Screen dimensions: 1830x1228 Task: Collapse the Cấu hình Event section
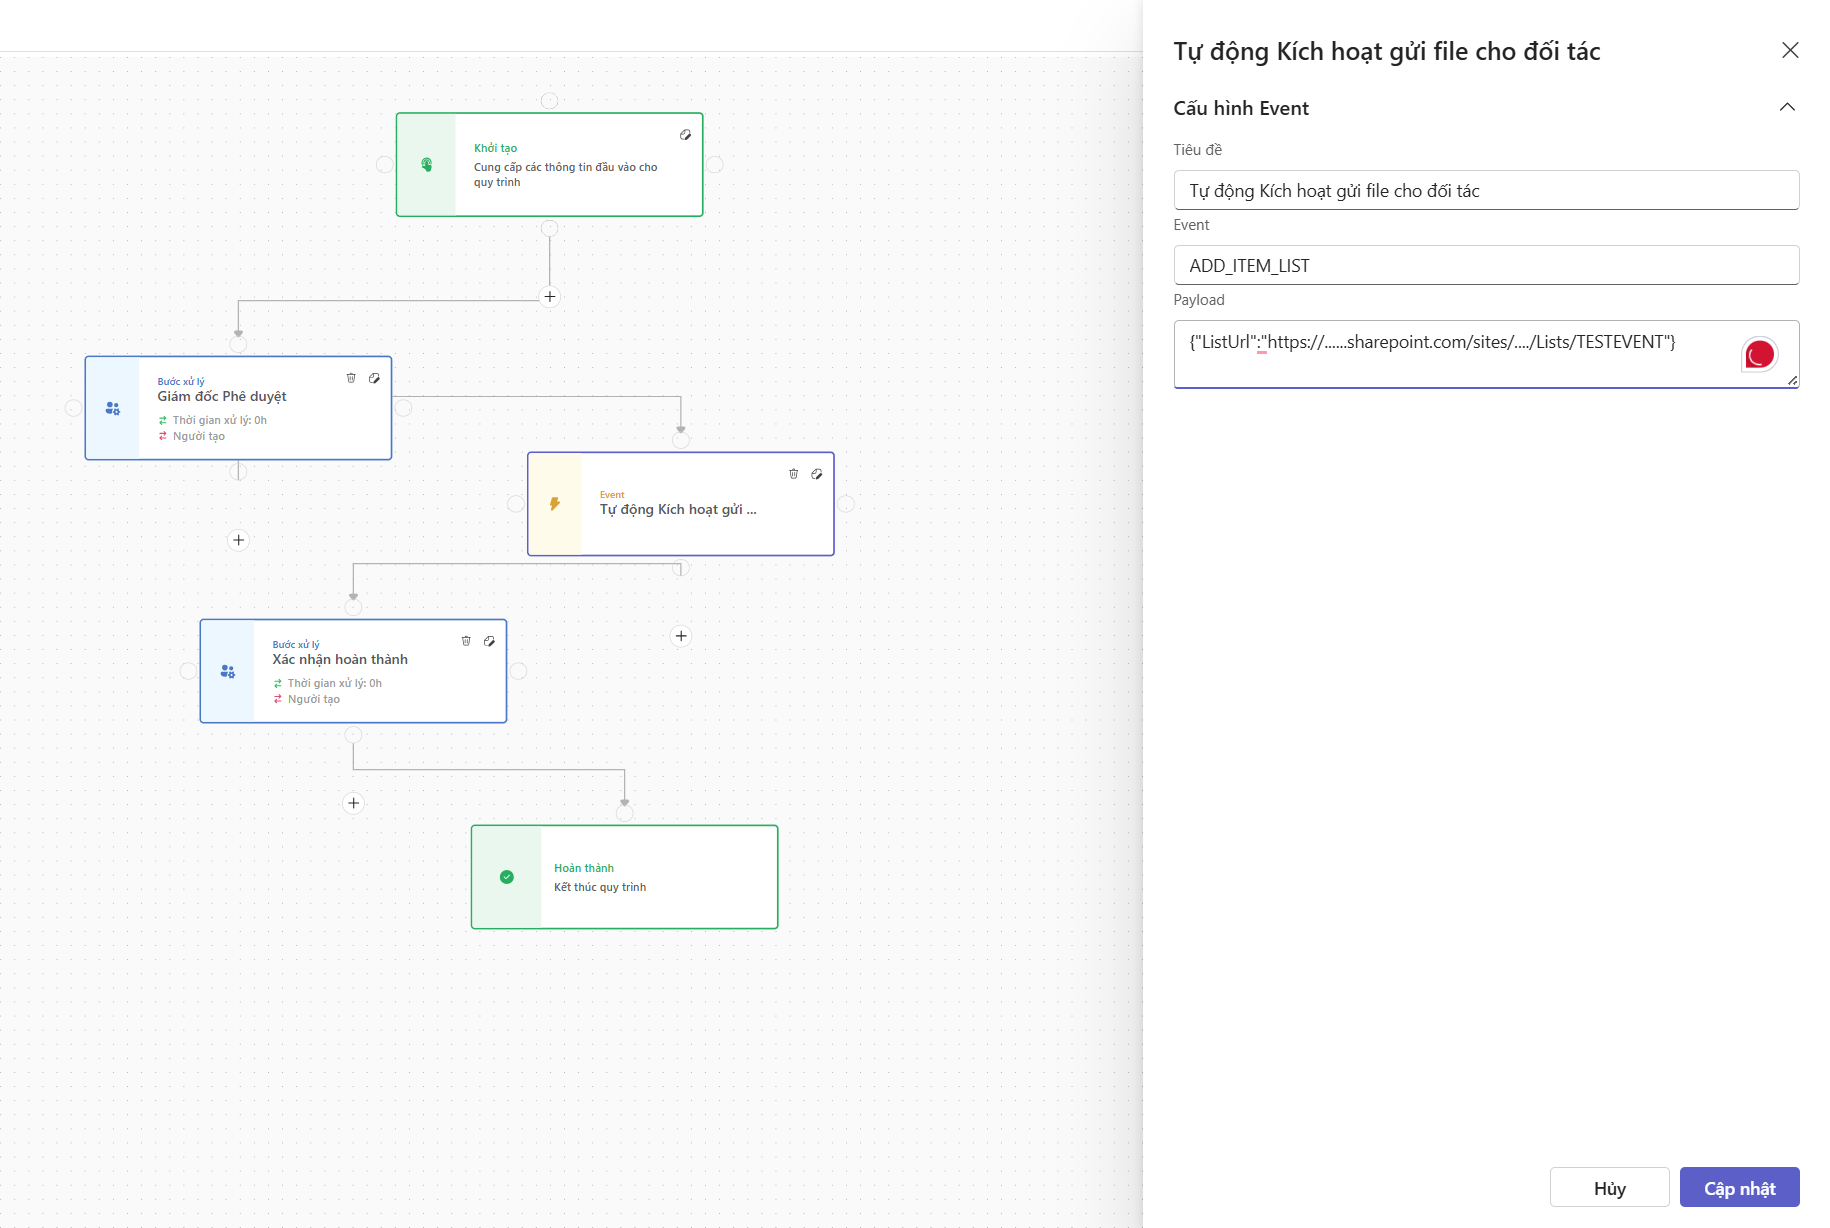coord(1787,108)
